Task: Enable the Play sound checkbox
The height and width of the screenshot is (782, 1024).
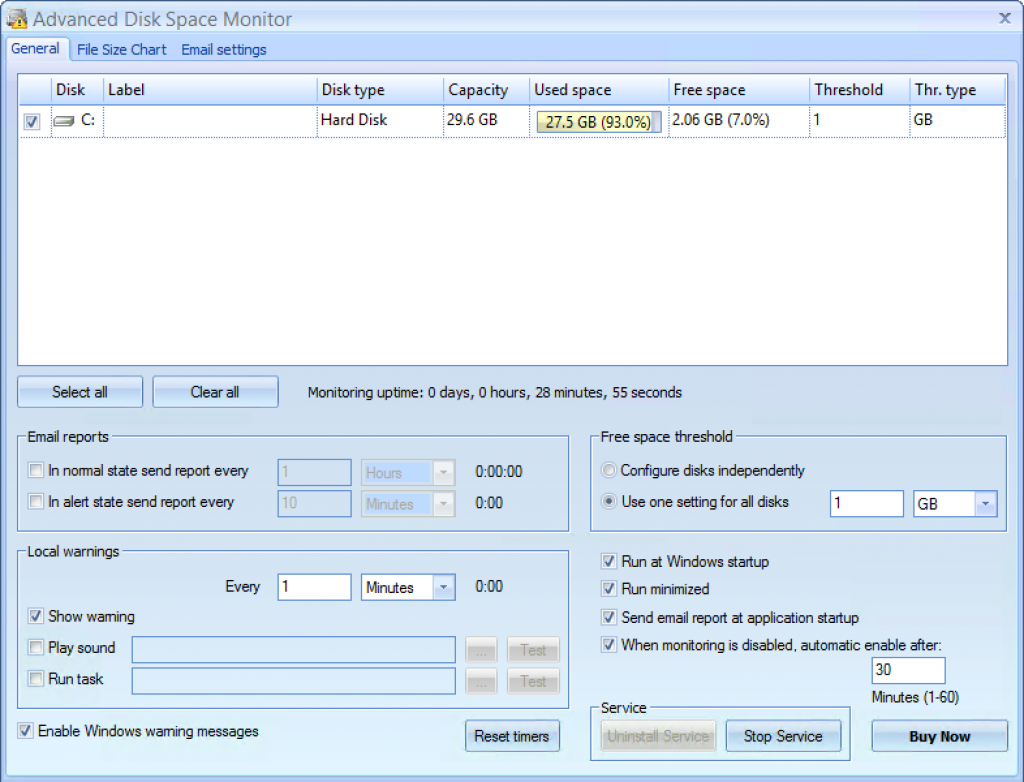Action: click(37, 648)
